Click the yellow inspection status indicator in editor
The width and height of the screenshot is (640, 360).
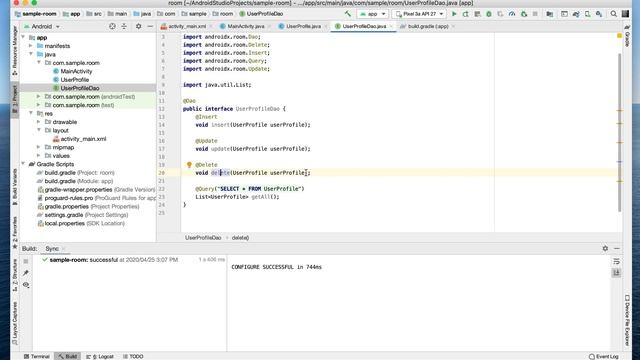tap(619, 36)
